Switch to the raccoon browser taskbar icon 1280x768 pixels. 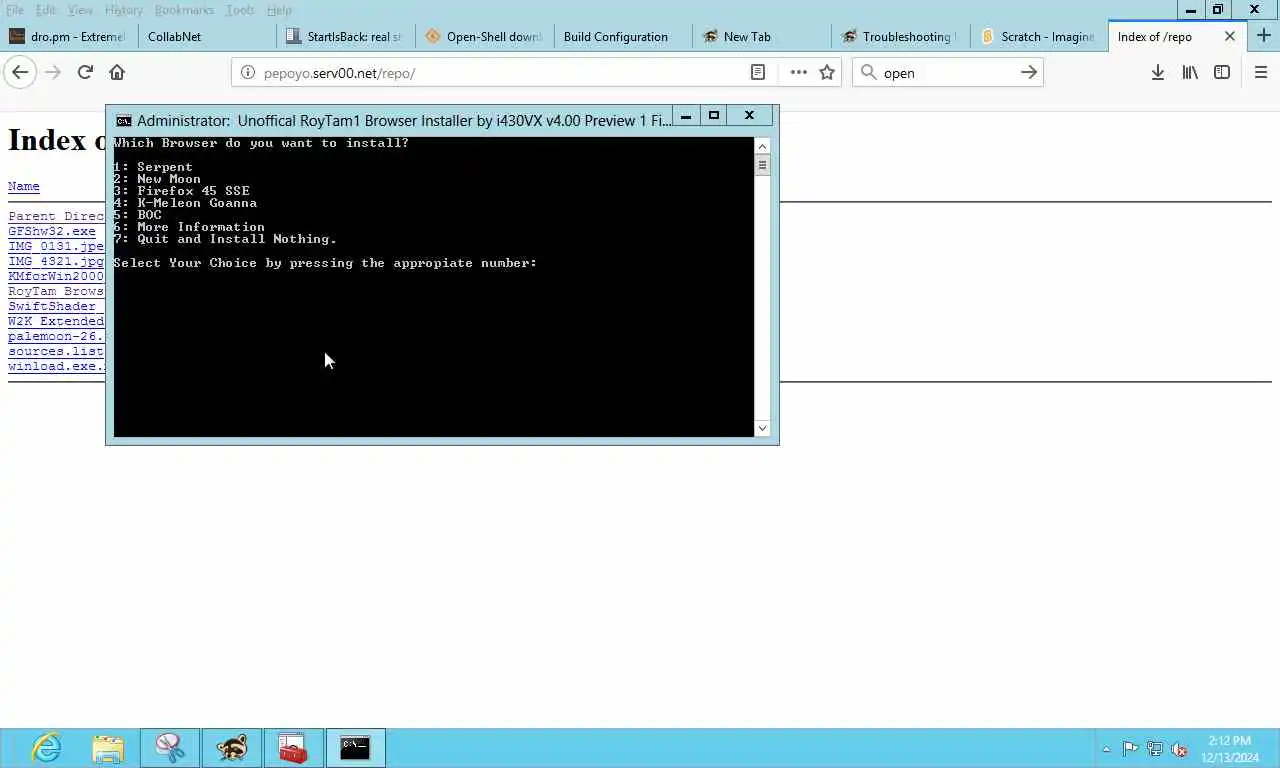(232, 748)
